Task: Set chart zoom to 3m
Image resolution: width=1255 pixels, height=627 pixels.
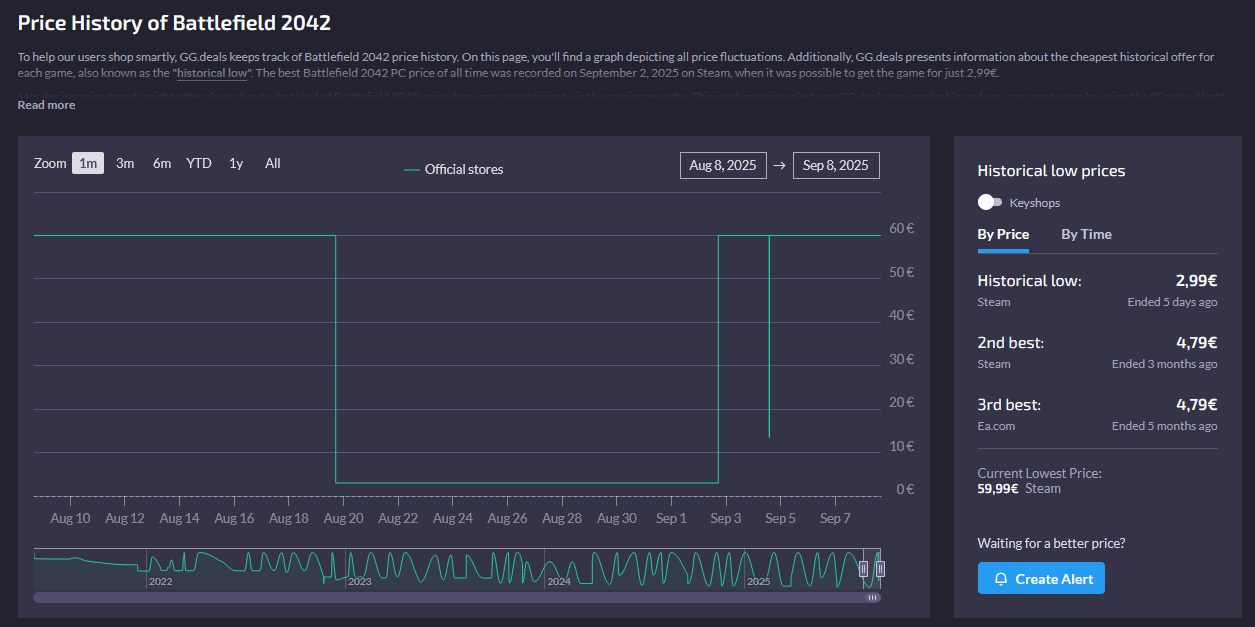Action: pyautogui.click(x=125, y=163)
